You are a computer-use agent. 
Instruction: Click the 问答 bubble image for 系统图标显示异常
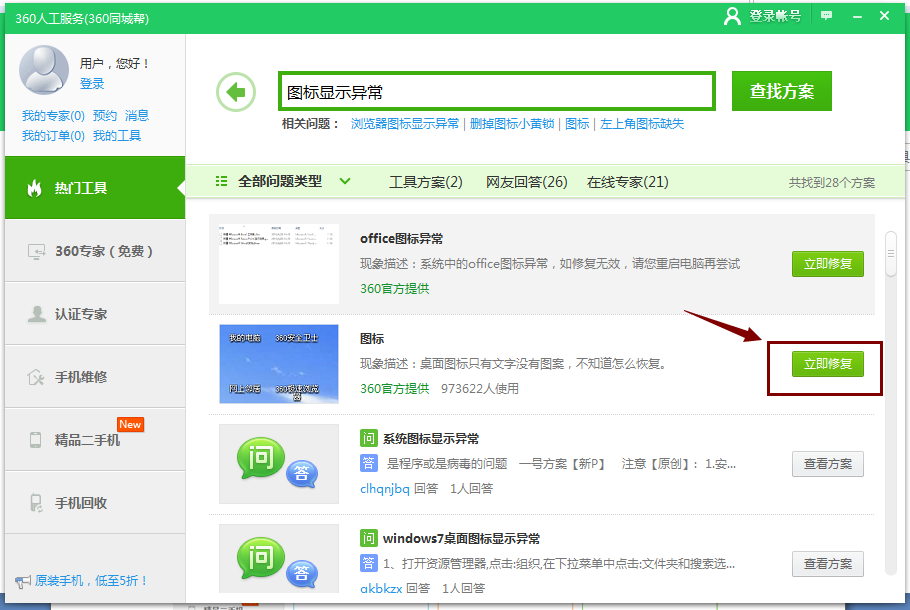(279, 464)
